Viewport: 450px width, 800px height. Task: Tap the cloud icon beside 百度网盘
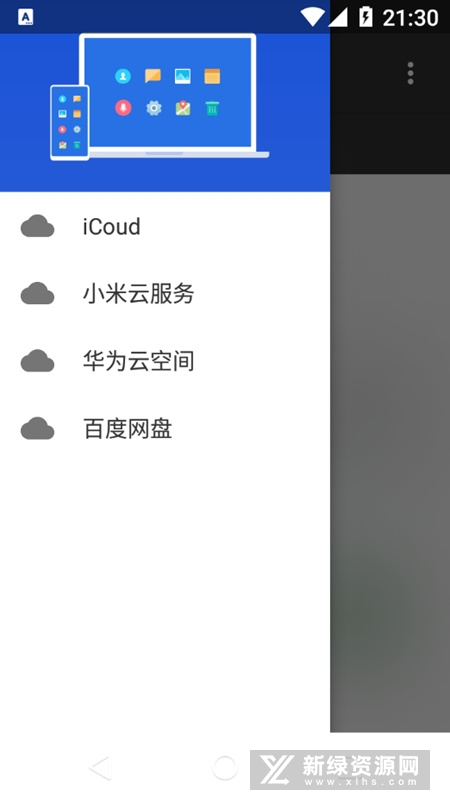click(x=37, y=428)
